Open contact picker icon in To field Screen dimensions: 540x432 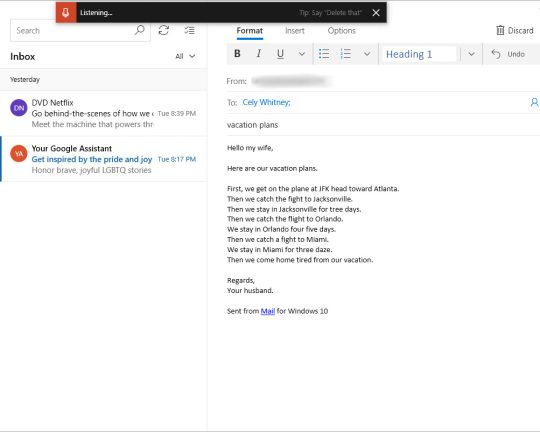(x=534, y=102)
